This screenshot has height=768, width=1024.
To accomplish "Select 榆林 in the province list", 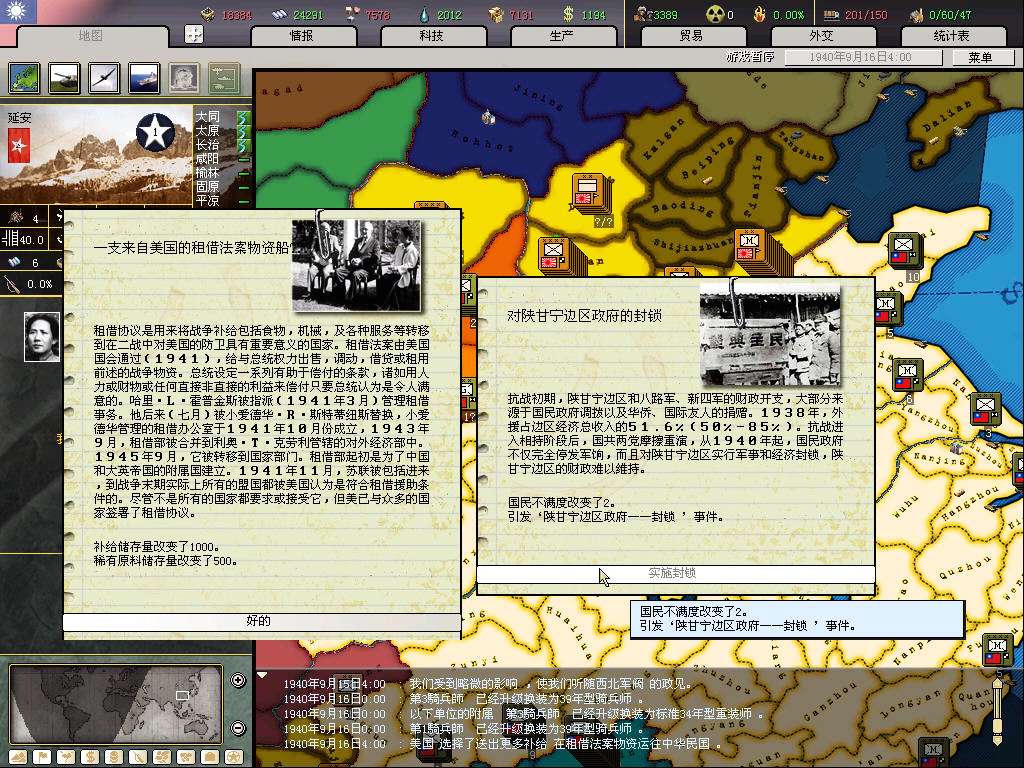I will pos(208,173).
